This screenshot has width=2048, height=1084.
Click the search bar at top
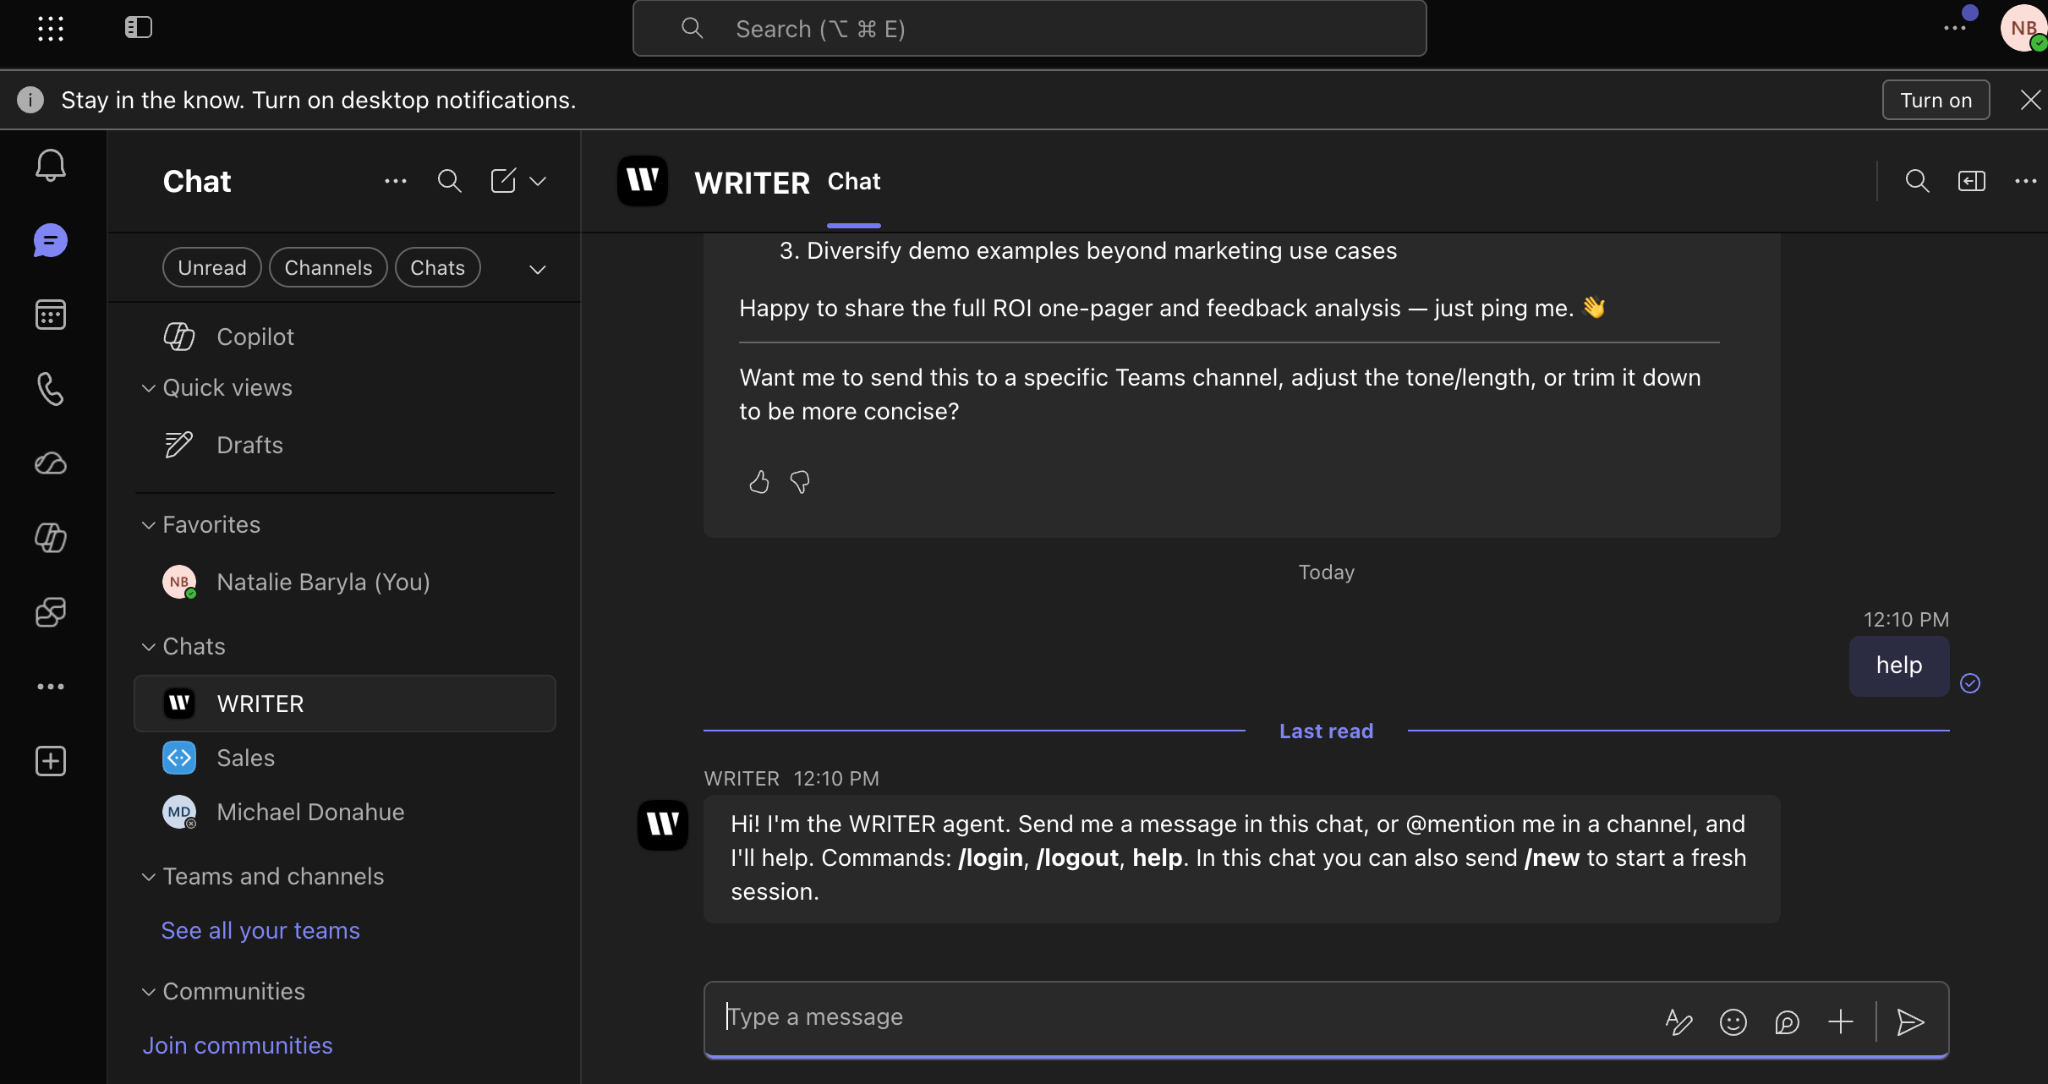[x=1030, y=28]
